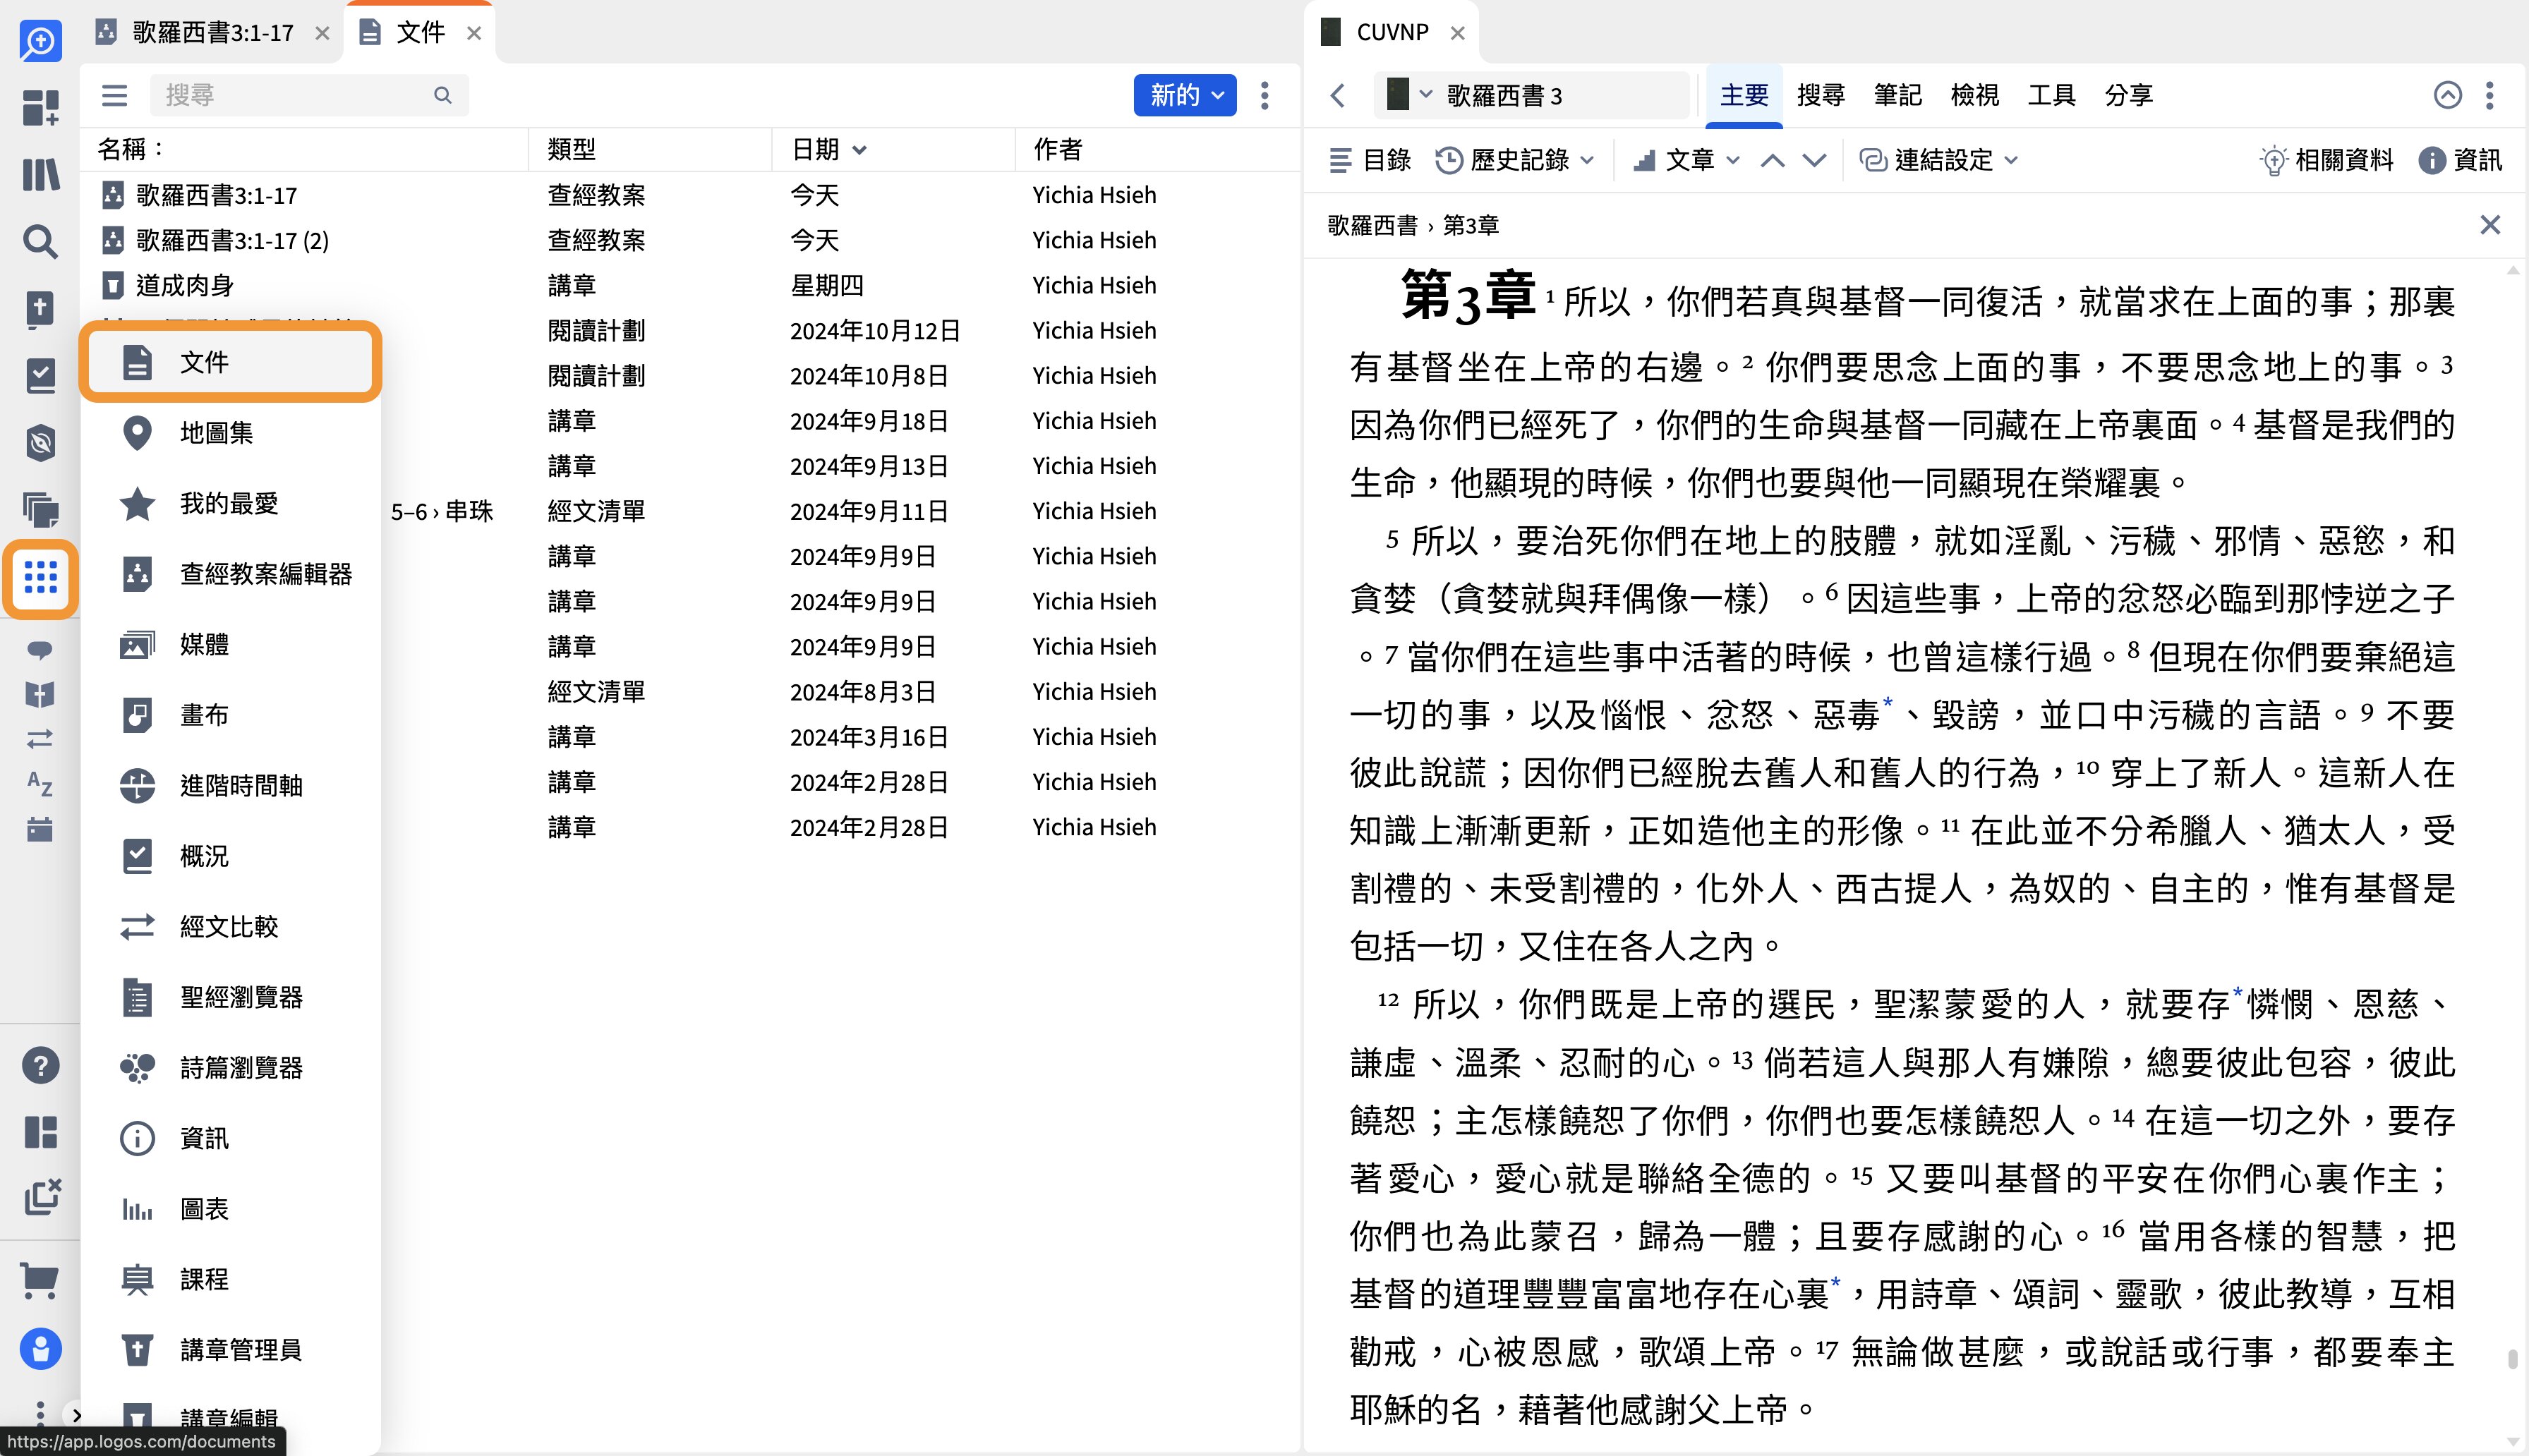Choose 媒體 in the apps menu
Image resolution: width=2529 pixels, height=1456 pixels.
tap(230, 644)
